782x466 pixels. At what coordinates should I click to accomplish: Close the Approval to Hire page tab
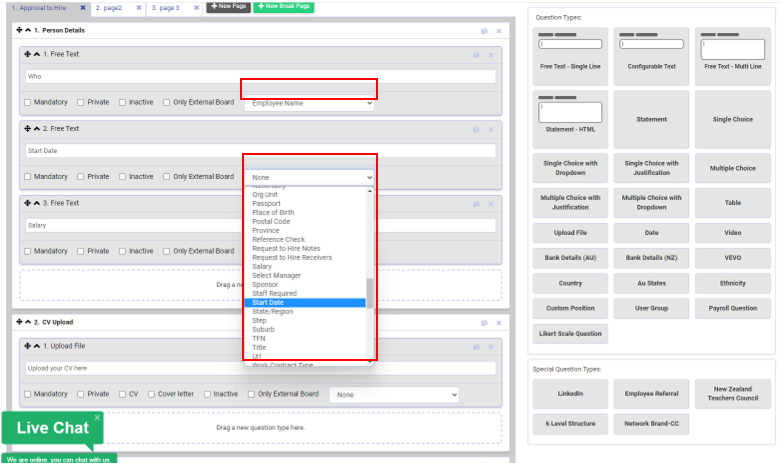pyautogui.click(x=83, y=8)
